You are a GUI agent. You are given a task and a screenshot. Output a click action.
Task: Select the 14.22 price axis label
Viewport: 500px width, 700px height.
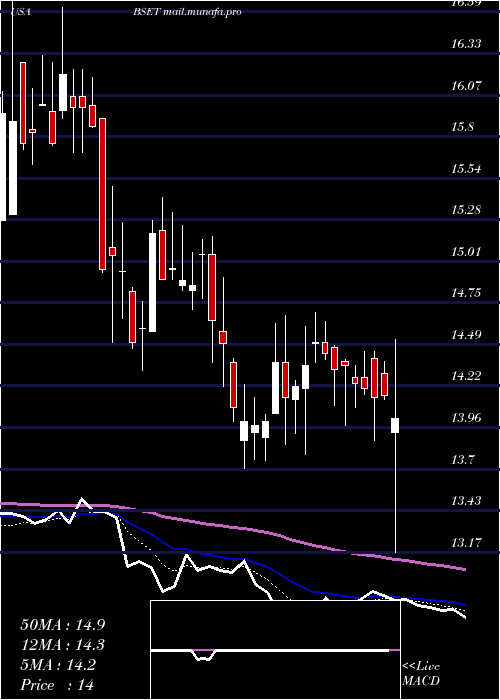pos(466,376)
